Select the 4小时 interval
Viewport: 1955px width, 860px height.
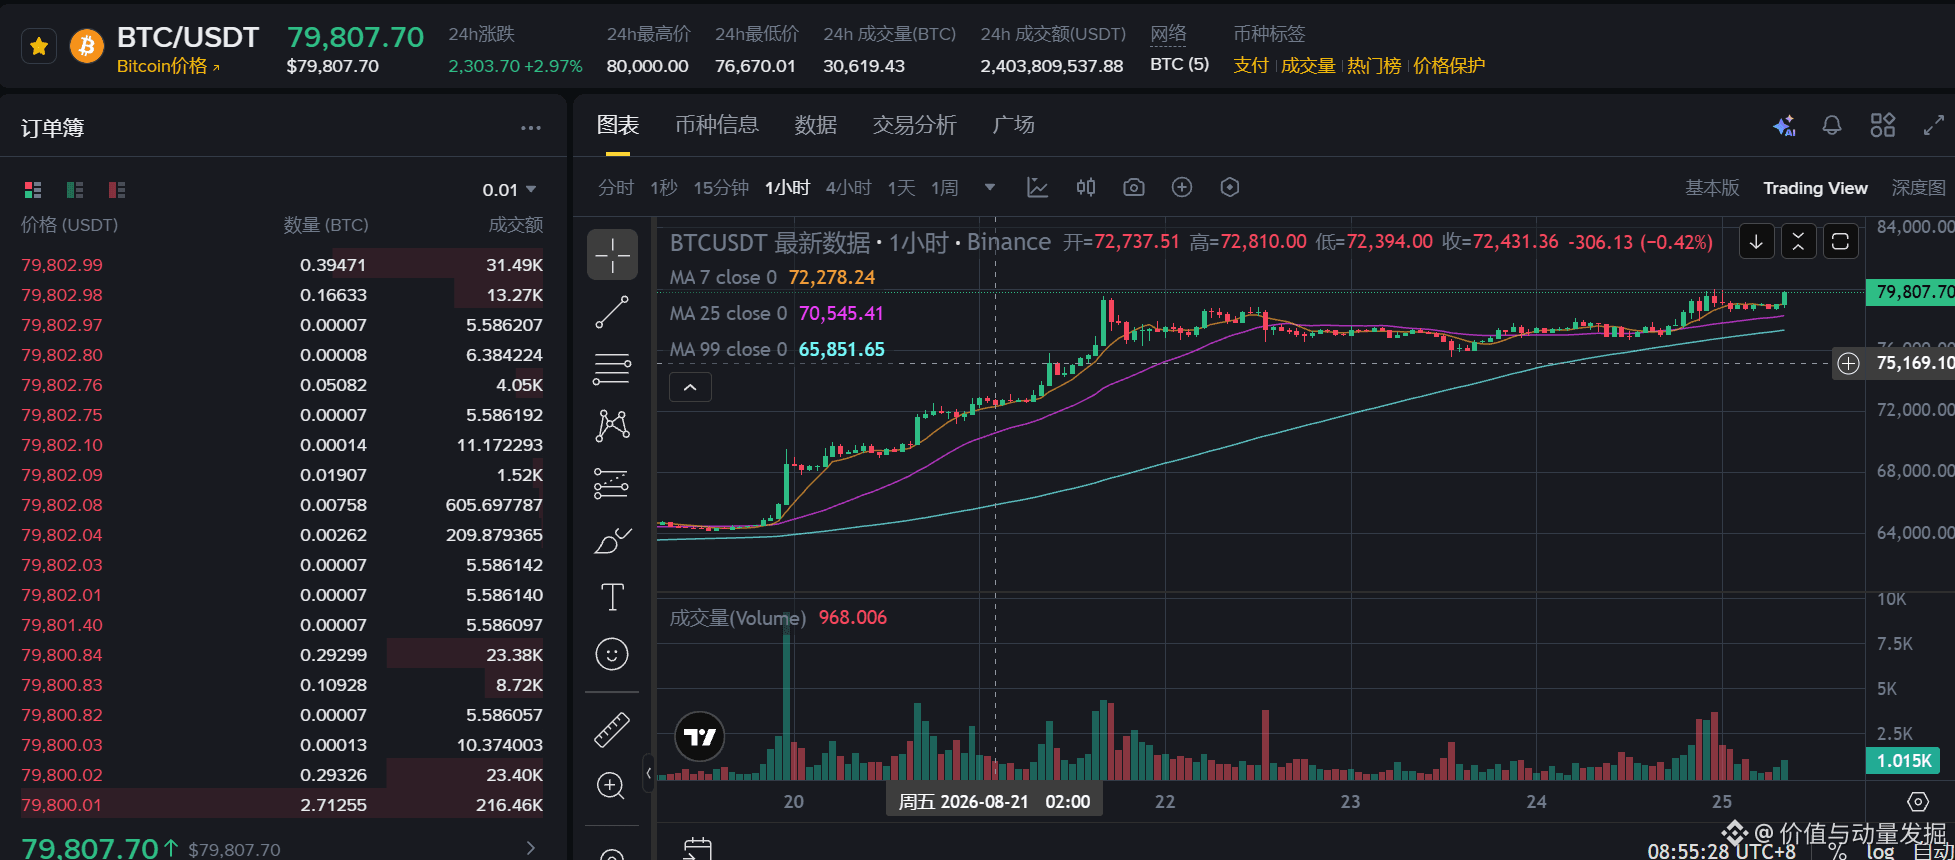tap(849, 188)
